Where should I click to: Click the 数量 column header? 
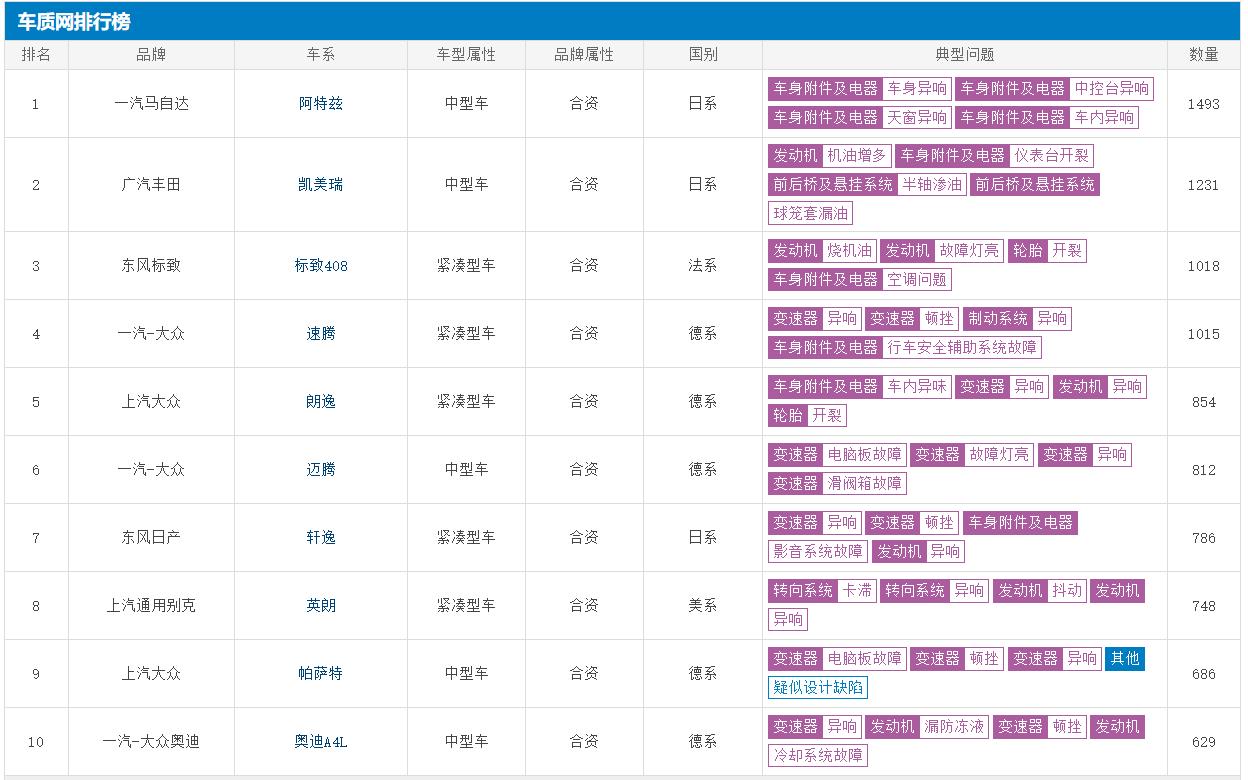point(1203,55)
